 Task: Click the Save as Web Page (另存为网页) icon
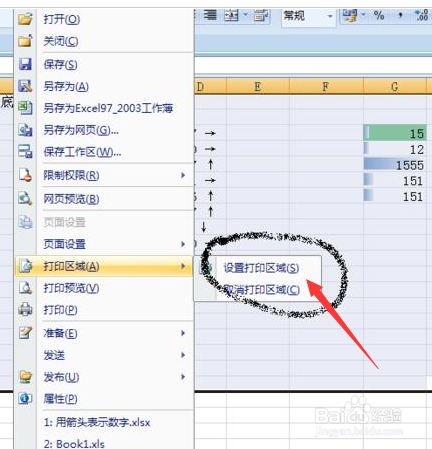(x=25, y=130)
